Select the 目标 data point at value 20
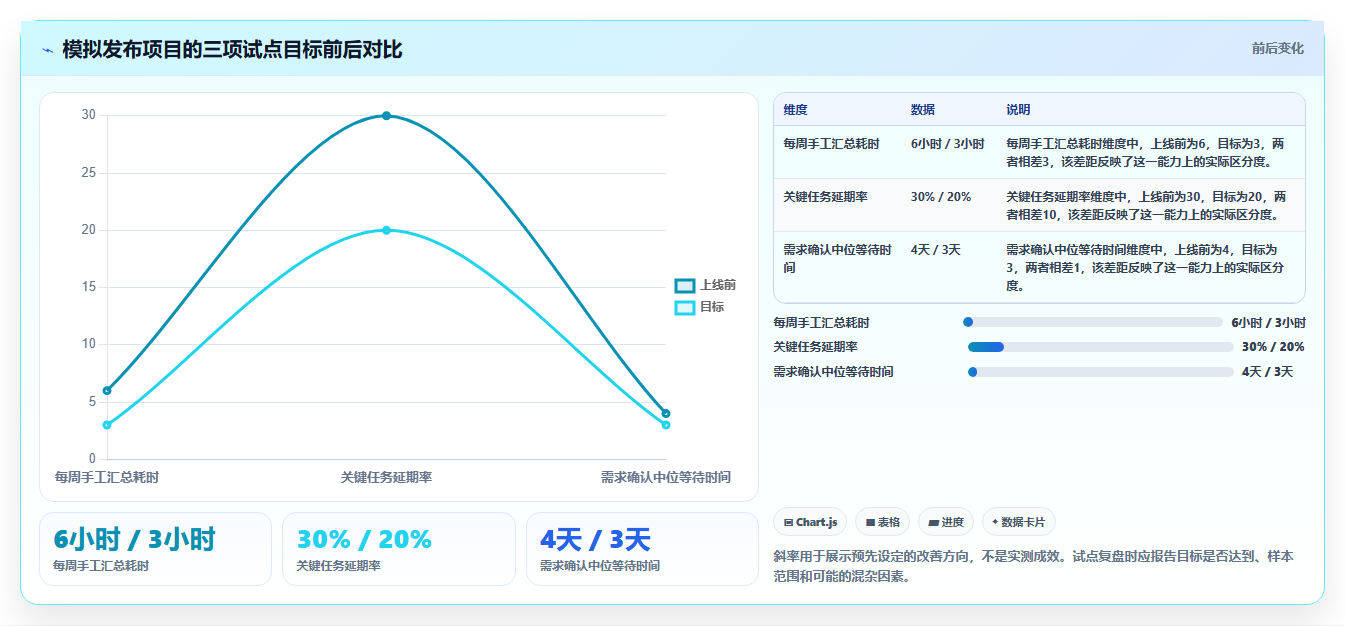Image resolution: width=1345 pixels, height=626 pixels. pyautogui.click(x=386, y=230)
